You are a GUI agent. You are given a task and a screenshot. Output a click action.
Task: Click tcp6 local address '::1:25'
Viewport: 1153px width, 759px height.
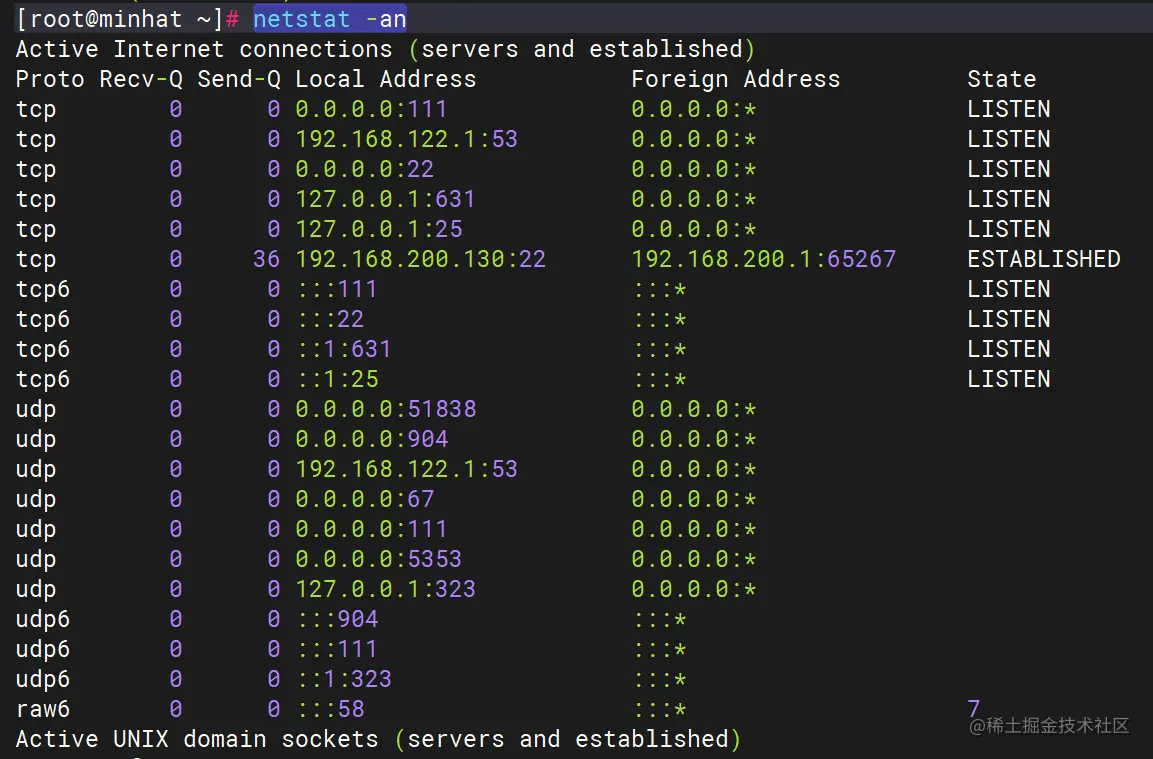(337, 379)
